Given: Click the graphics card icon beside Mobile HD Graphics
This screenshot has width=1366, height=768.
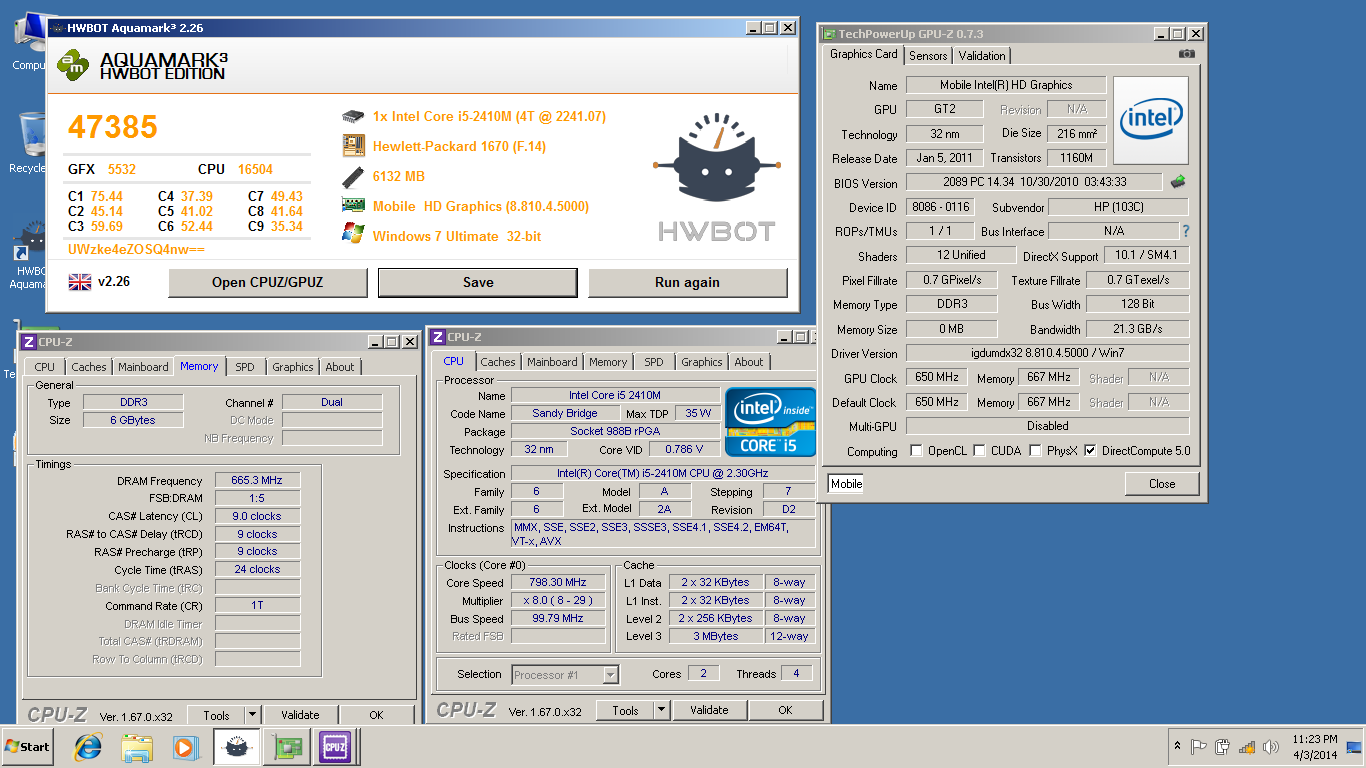Looking at the screenshot, I should pos(353,206).
